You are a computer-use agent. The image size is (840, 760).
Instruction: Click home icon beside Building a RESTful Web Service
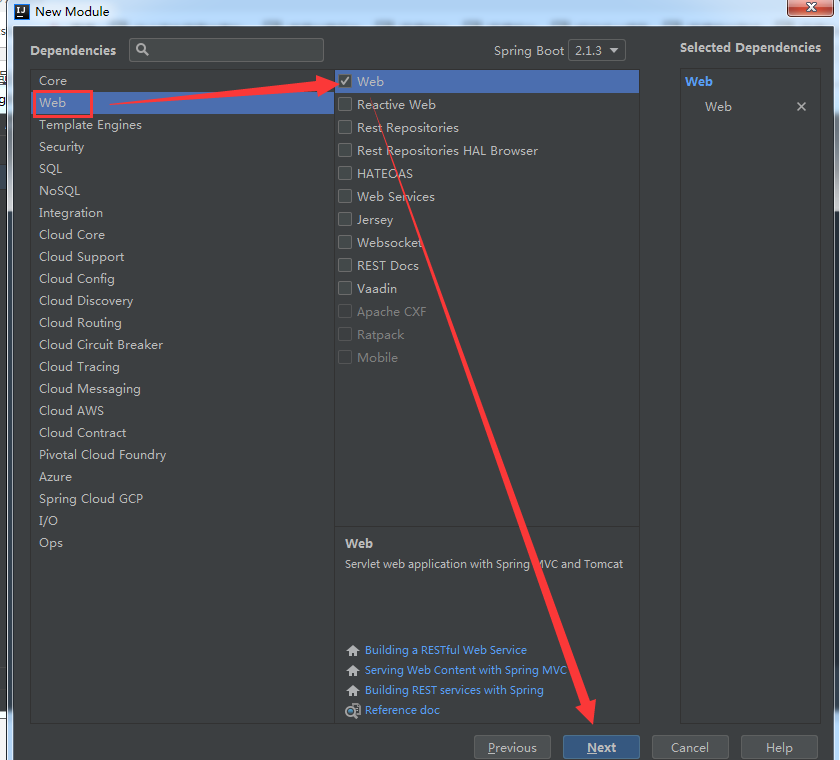click(352, 650)
